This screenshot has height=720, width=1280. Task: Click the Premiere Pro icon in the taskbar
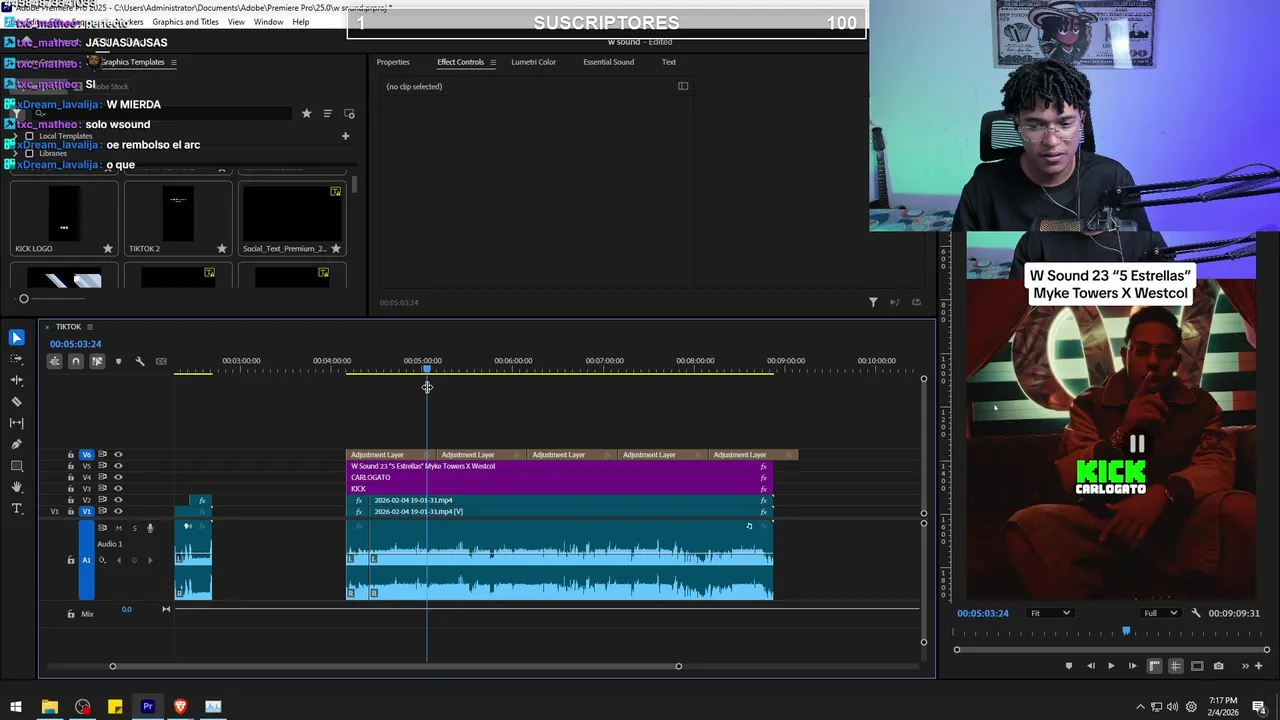(148, 707)
